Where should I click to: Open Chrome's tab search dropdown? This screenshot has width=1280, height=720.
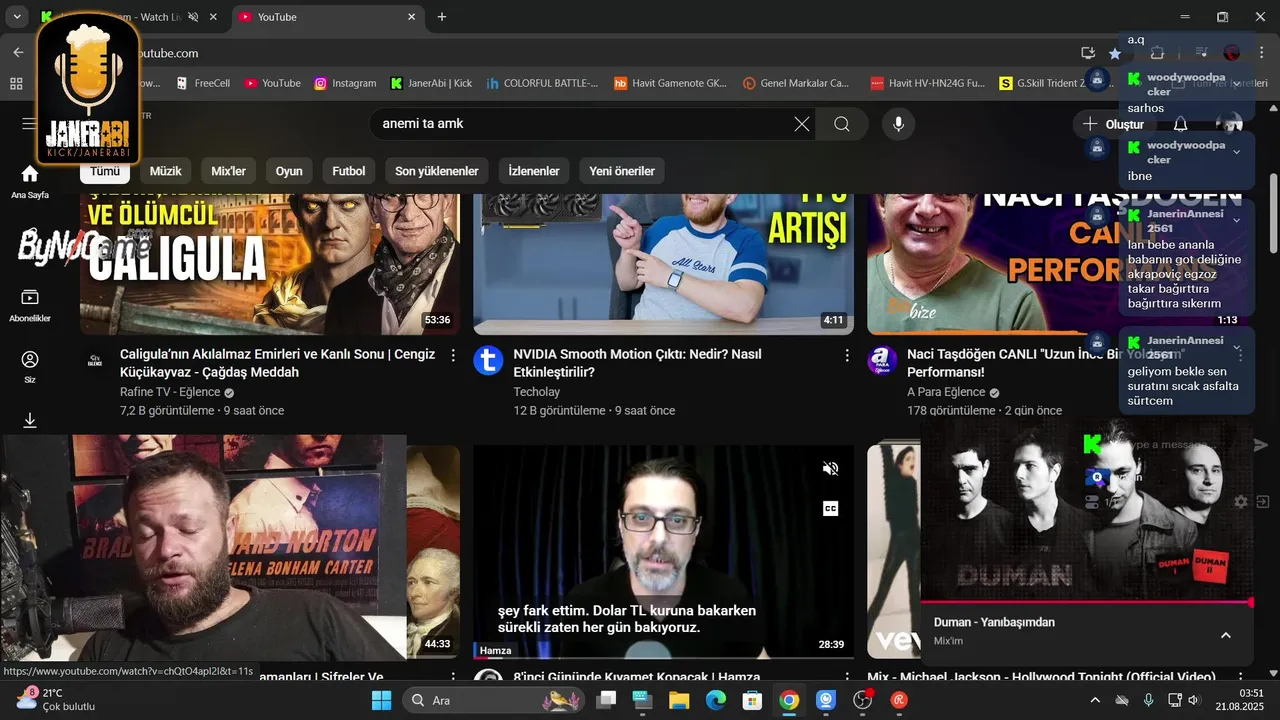coord(17,17)
